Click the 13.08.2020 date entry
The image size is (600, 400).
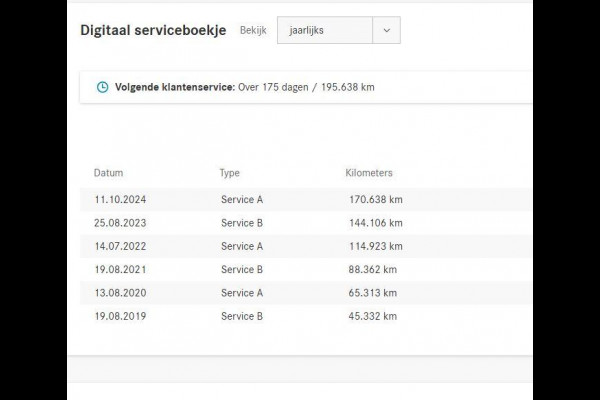[117, 293]
